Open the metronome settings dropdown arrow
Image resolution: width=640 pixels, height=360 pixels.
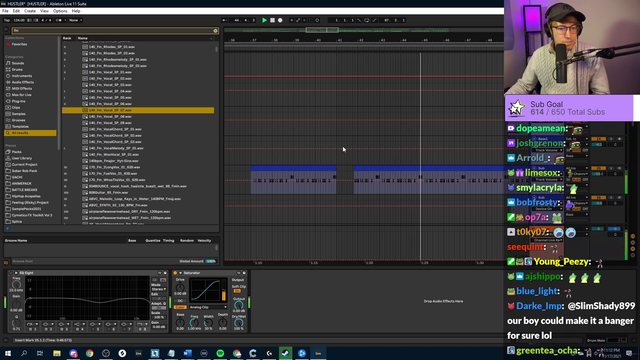pyautogui.click(x=64, y=20)
